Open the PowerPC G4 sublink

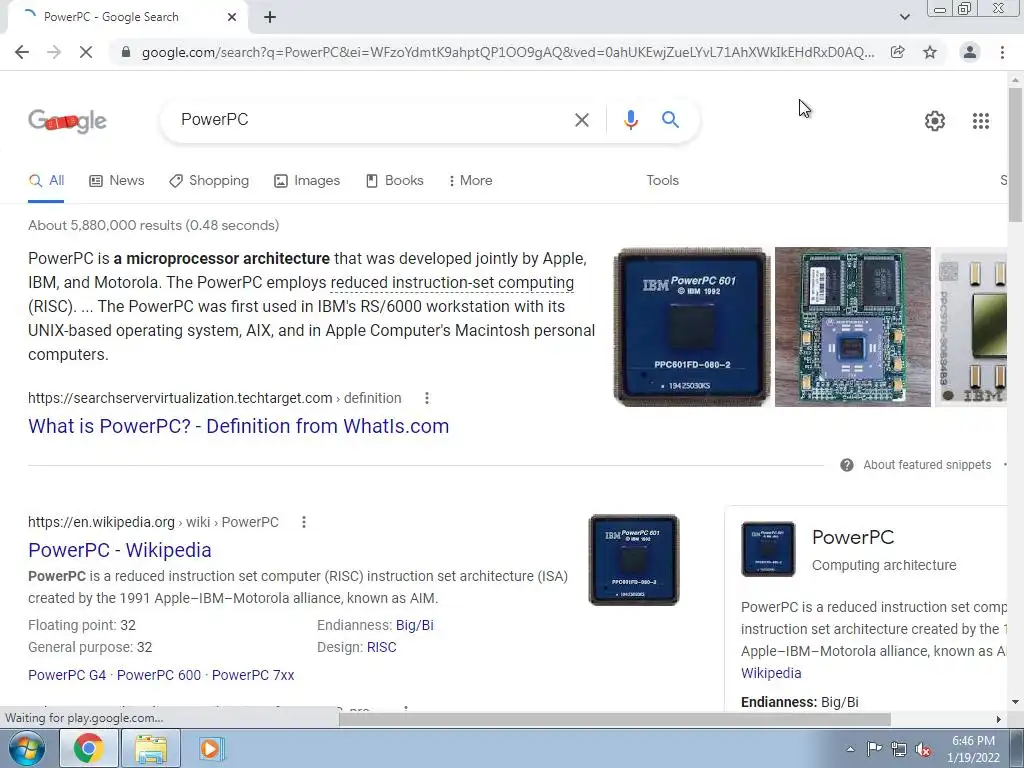(x=67, y=675)
